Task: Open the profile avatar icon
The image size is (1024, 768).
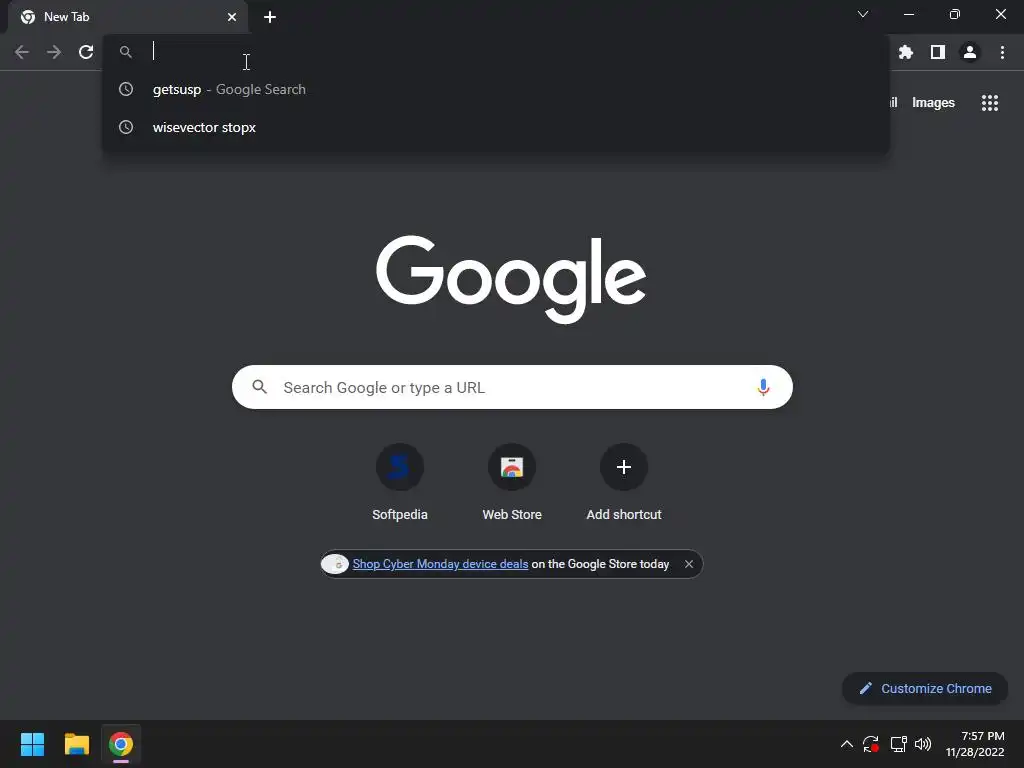Action: (x=970, y=52)
